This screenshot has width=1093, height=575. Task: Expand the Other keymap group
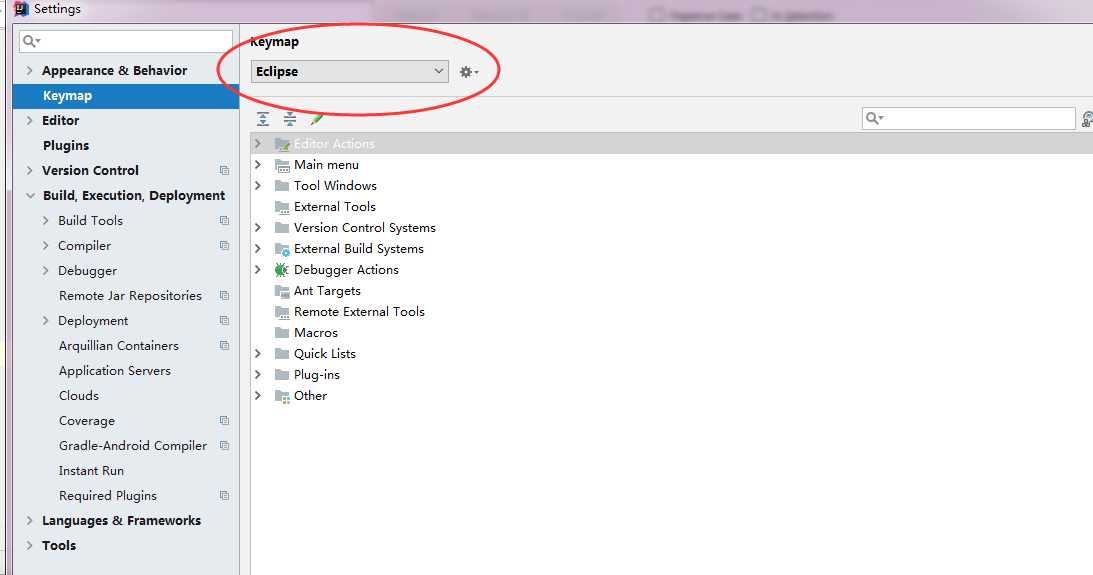tap(258, 396)
